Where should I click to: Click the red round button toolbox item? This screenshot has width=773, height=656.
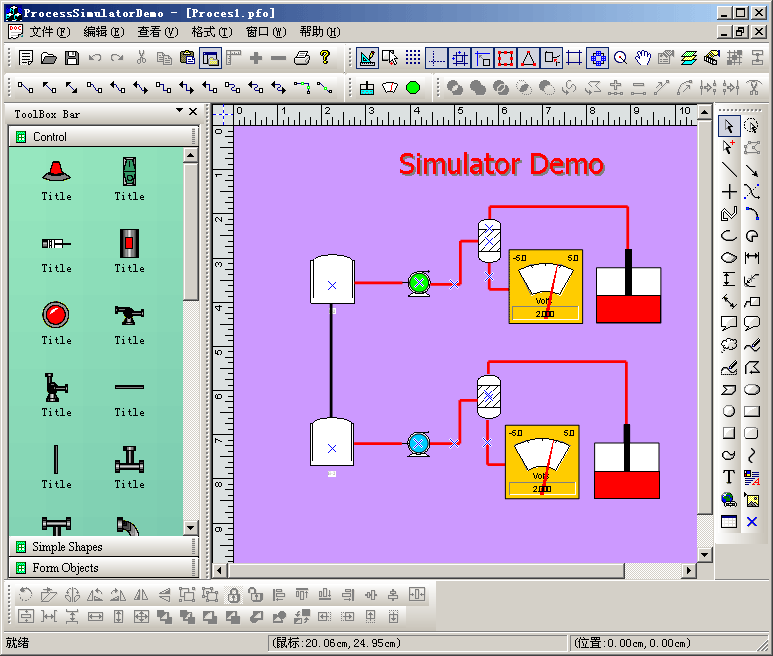click(x=56, y=316)
